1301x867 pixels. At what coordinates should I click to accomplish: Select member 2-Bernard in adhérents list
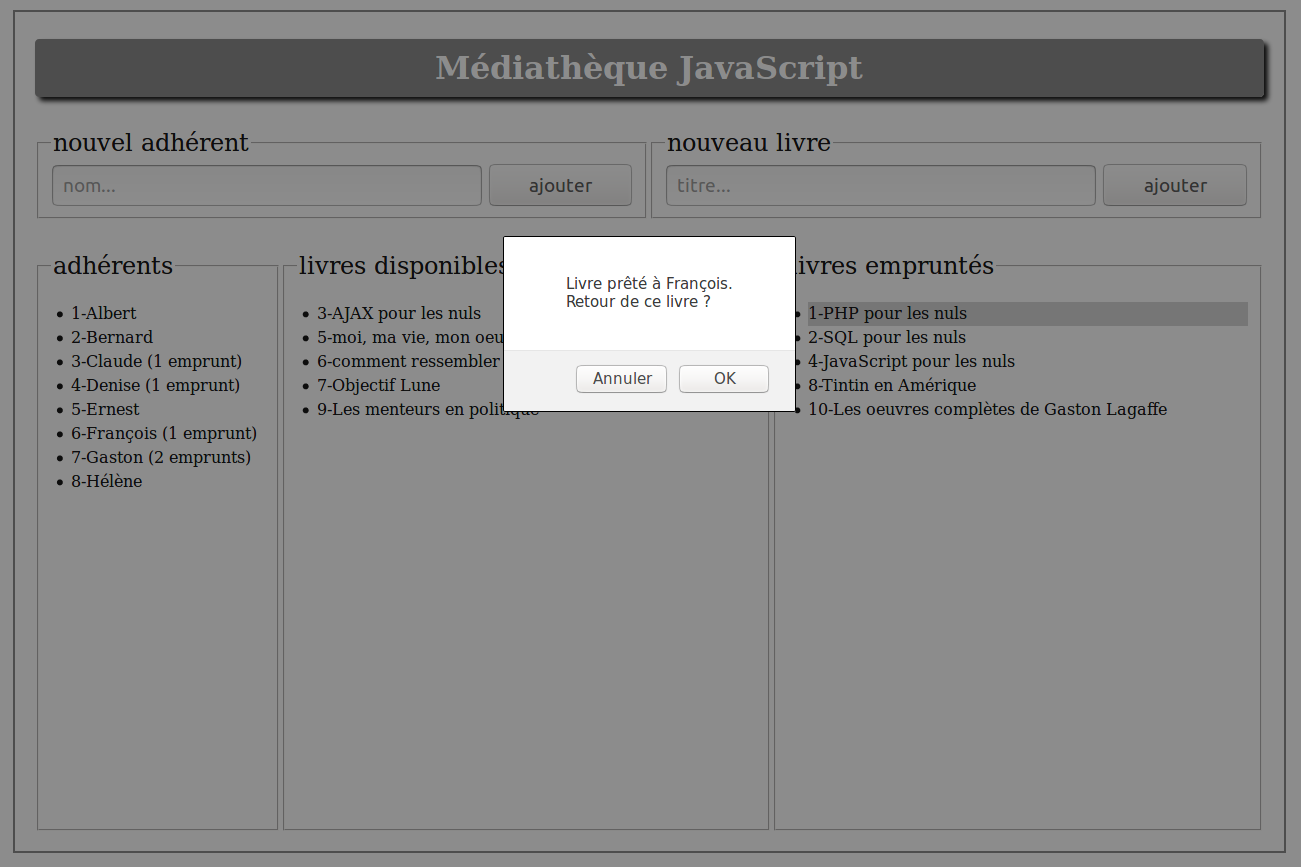click(112, 338)
